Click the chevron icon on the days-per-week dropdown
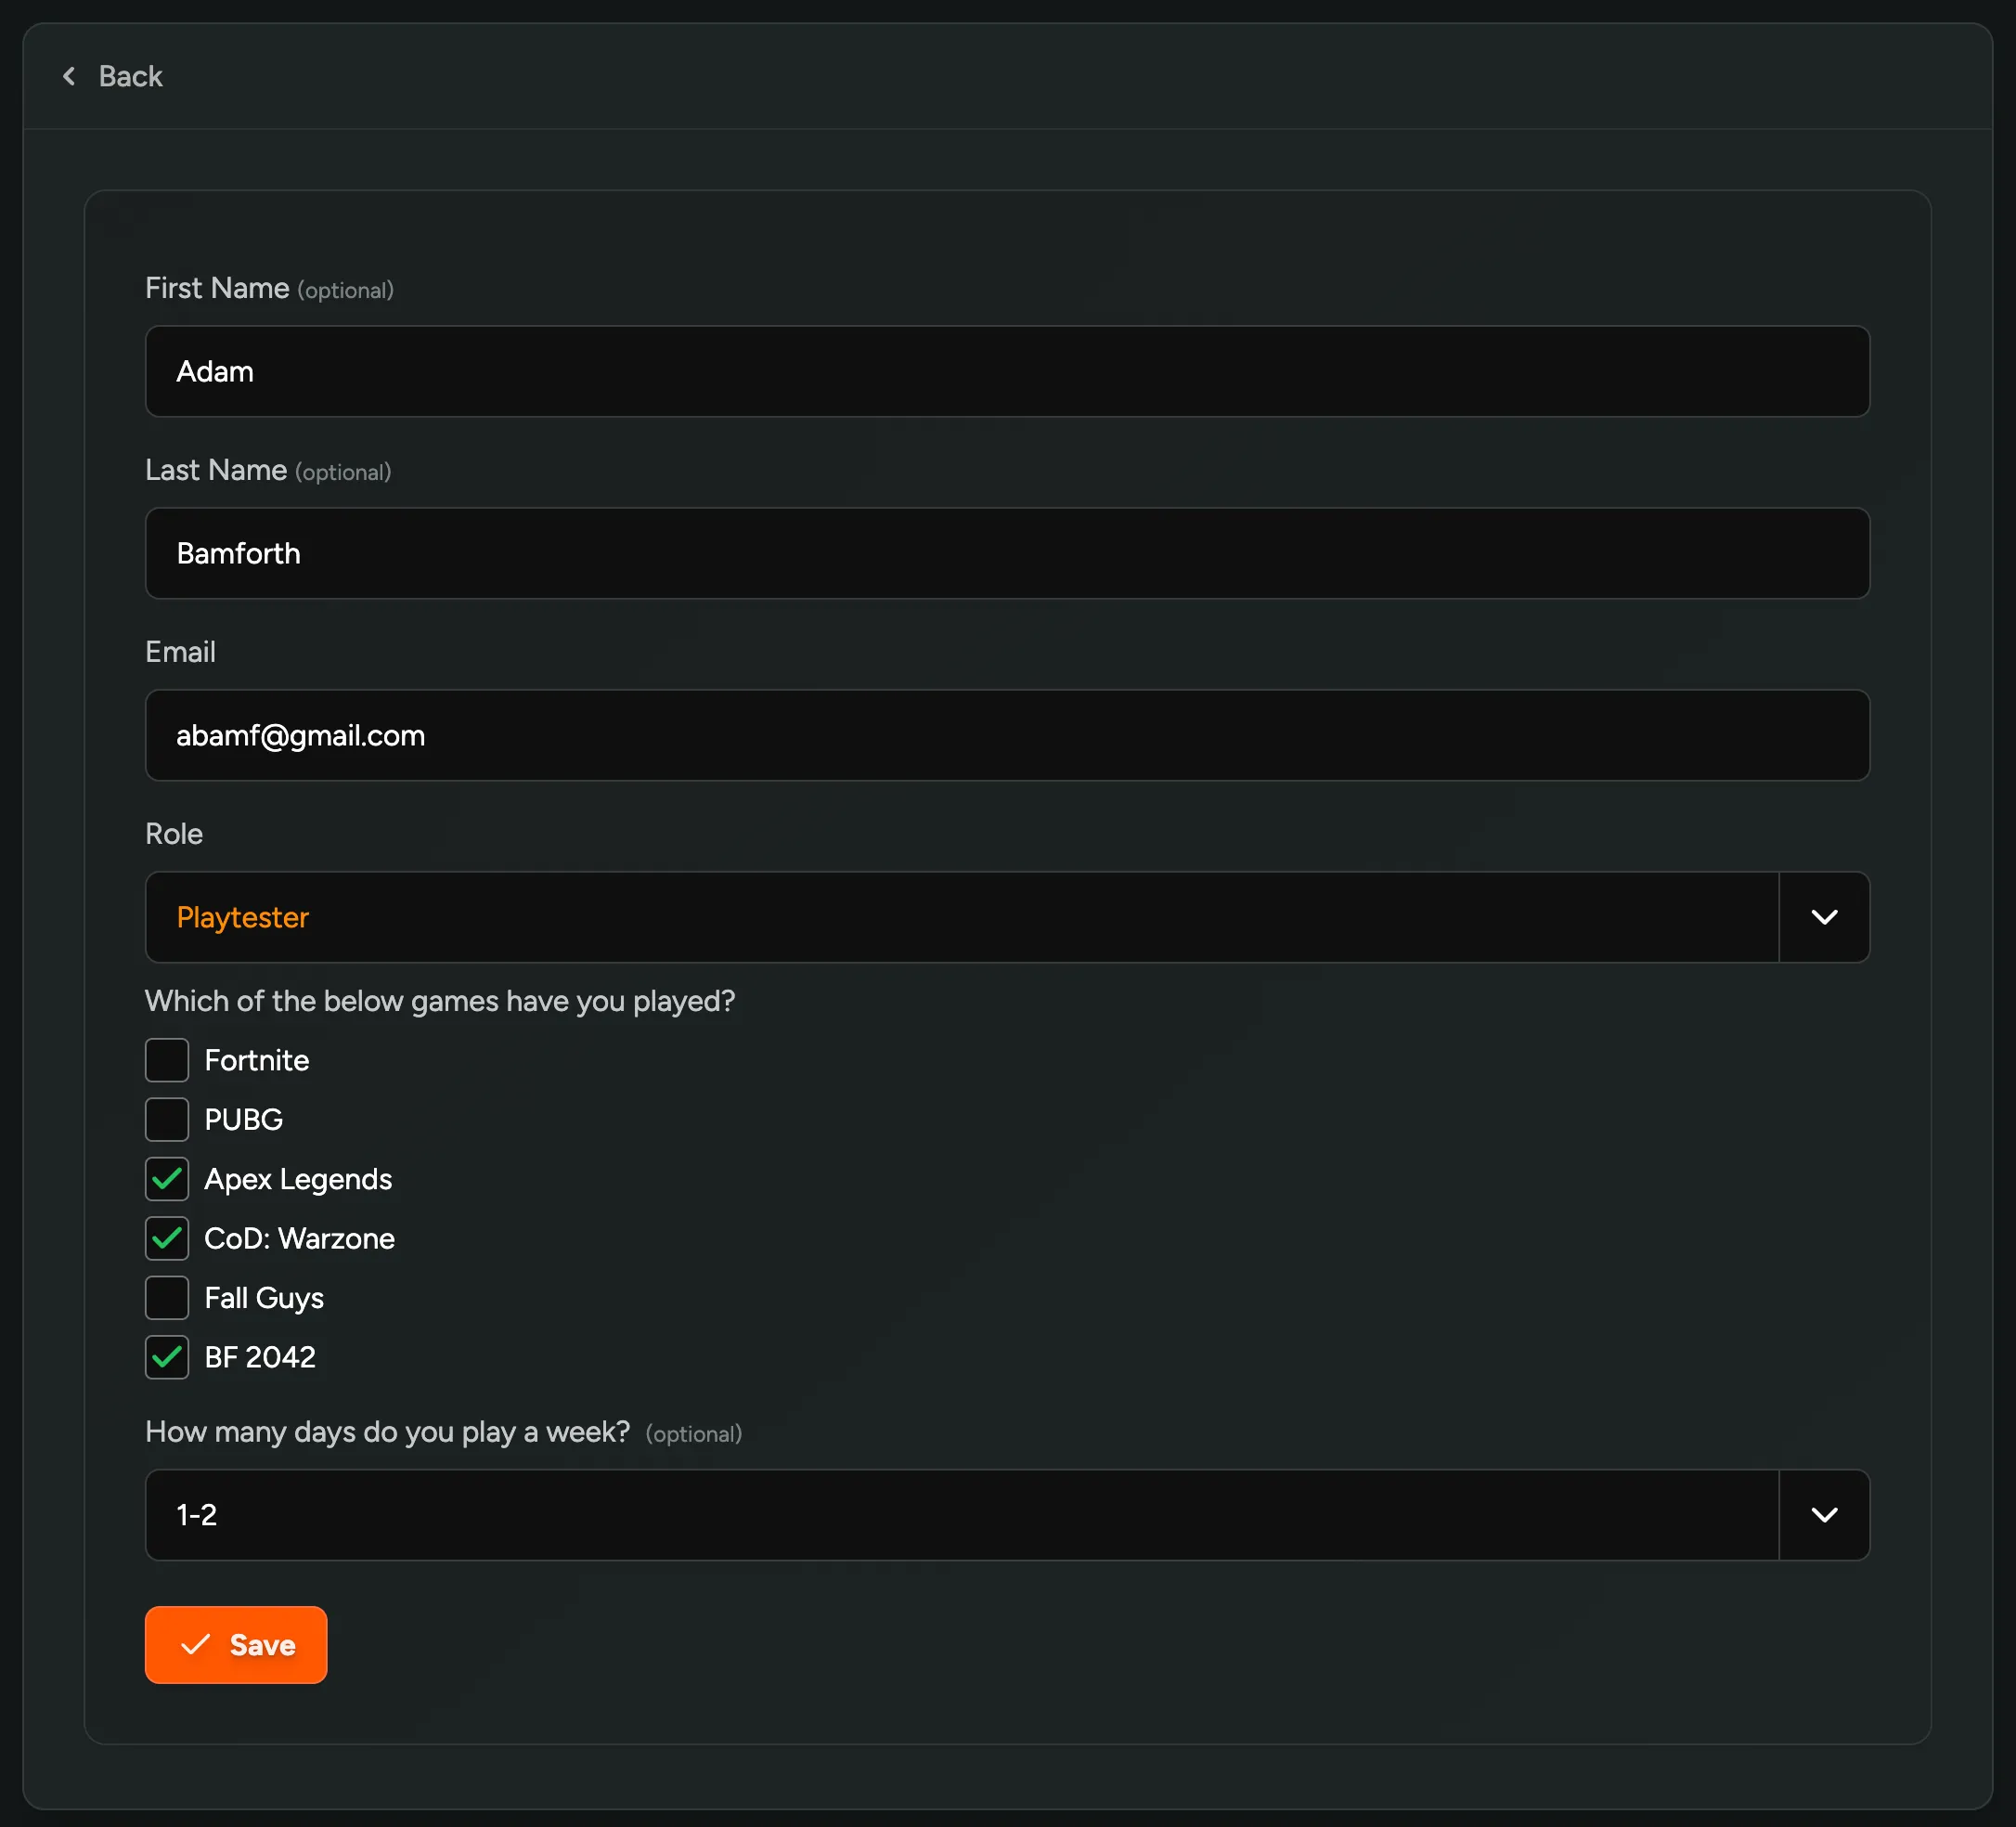Viewport: 2016px width, 1827px height. click(x=1824, y=1514)
